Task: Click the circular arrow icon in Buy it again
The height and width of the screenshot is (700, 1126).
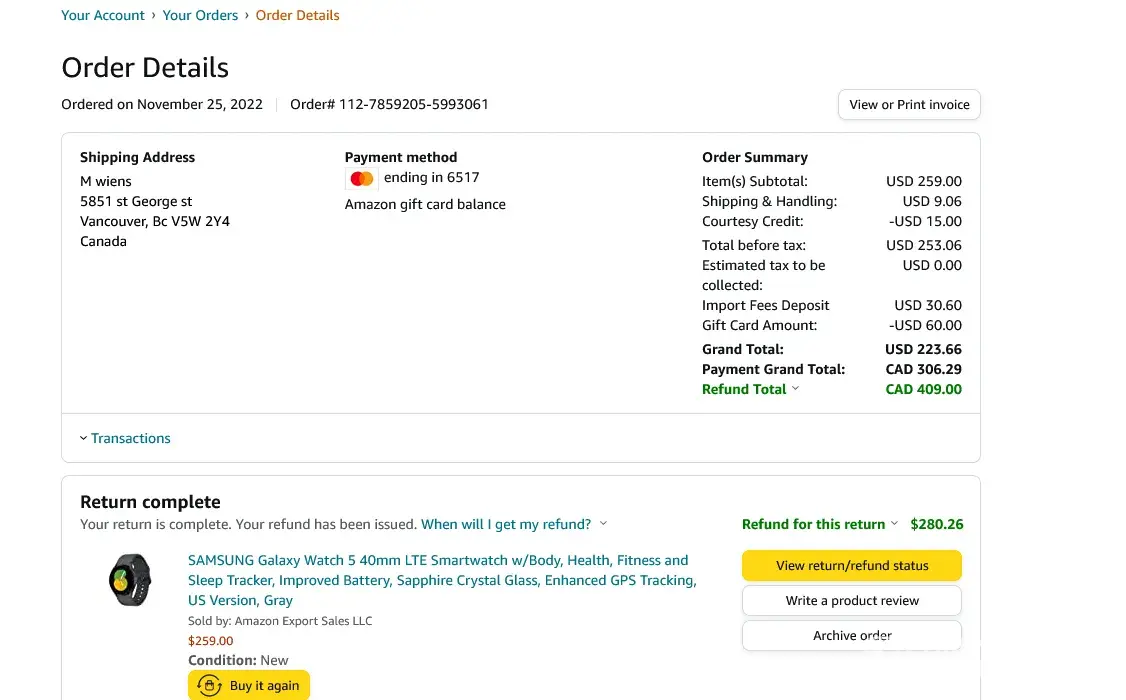Action: point(210,685)
